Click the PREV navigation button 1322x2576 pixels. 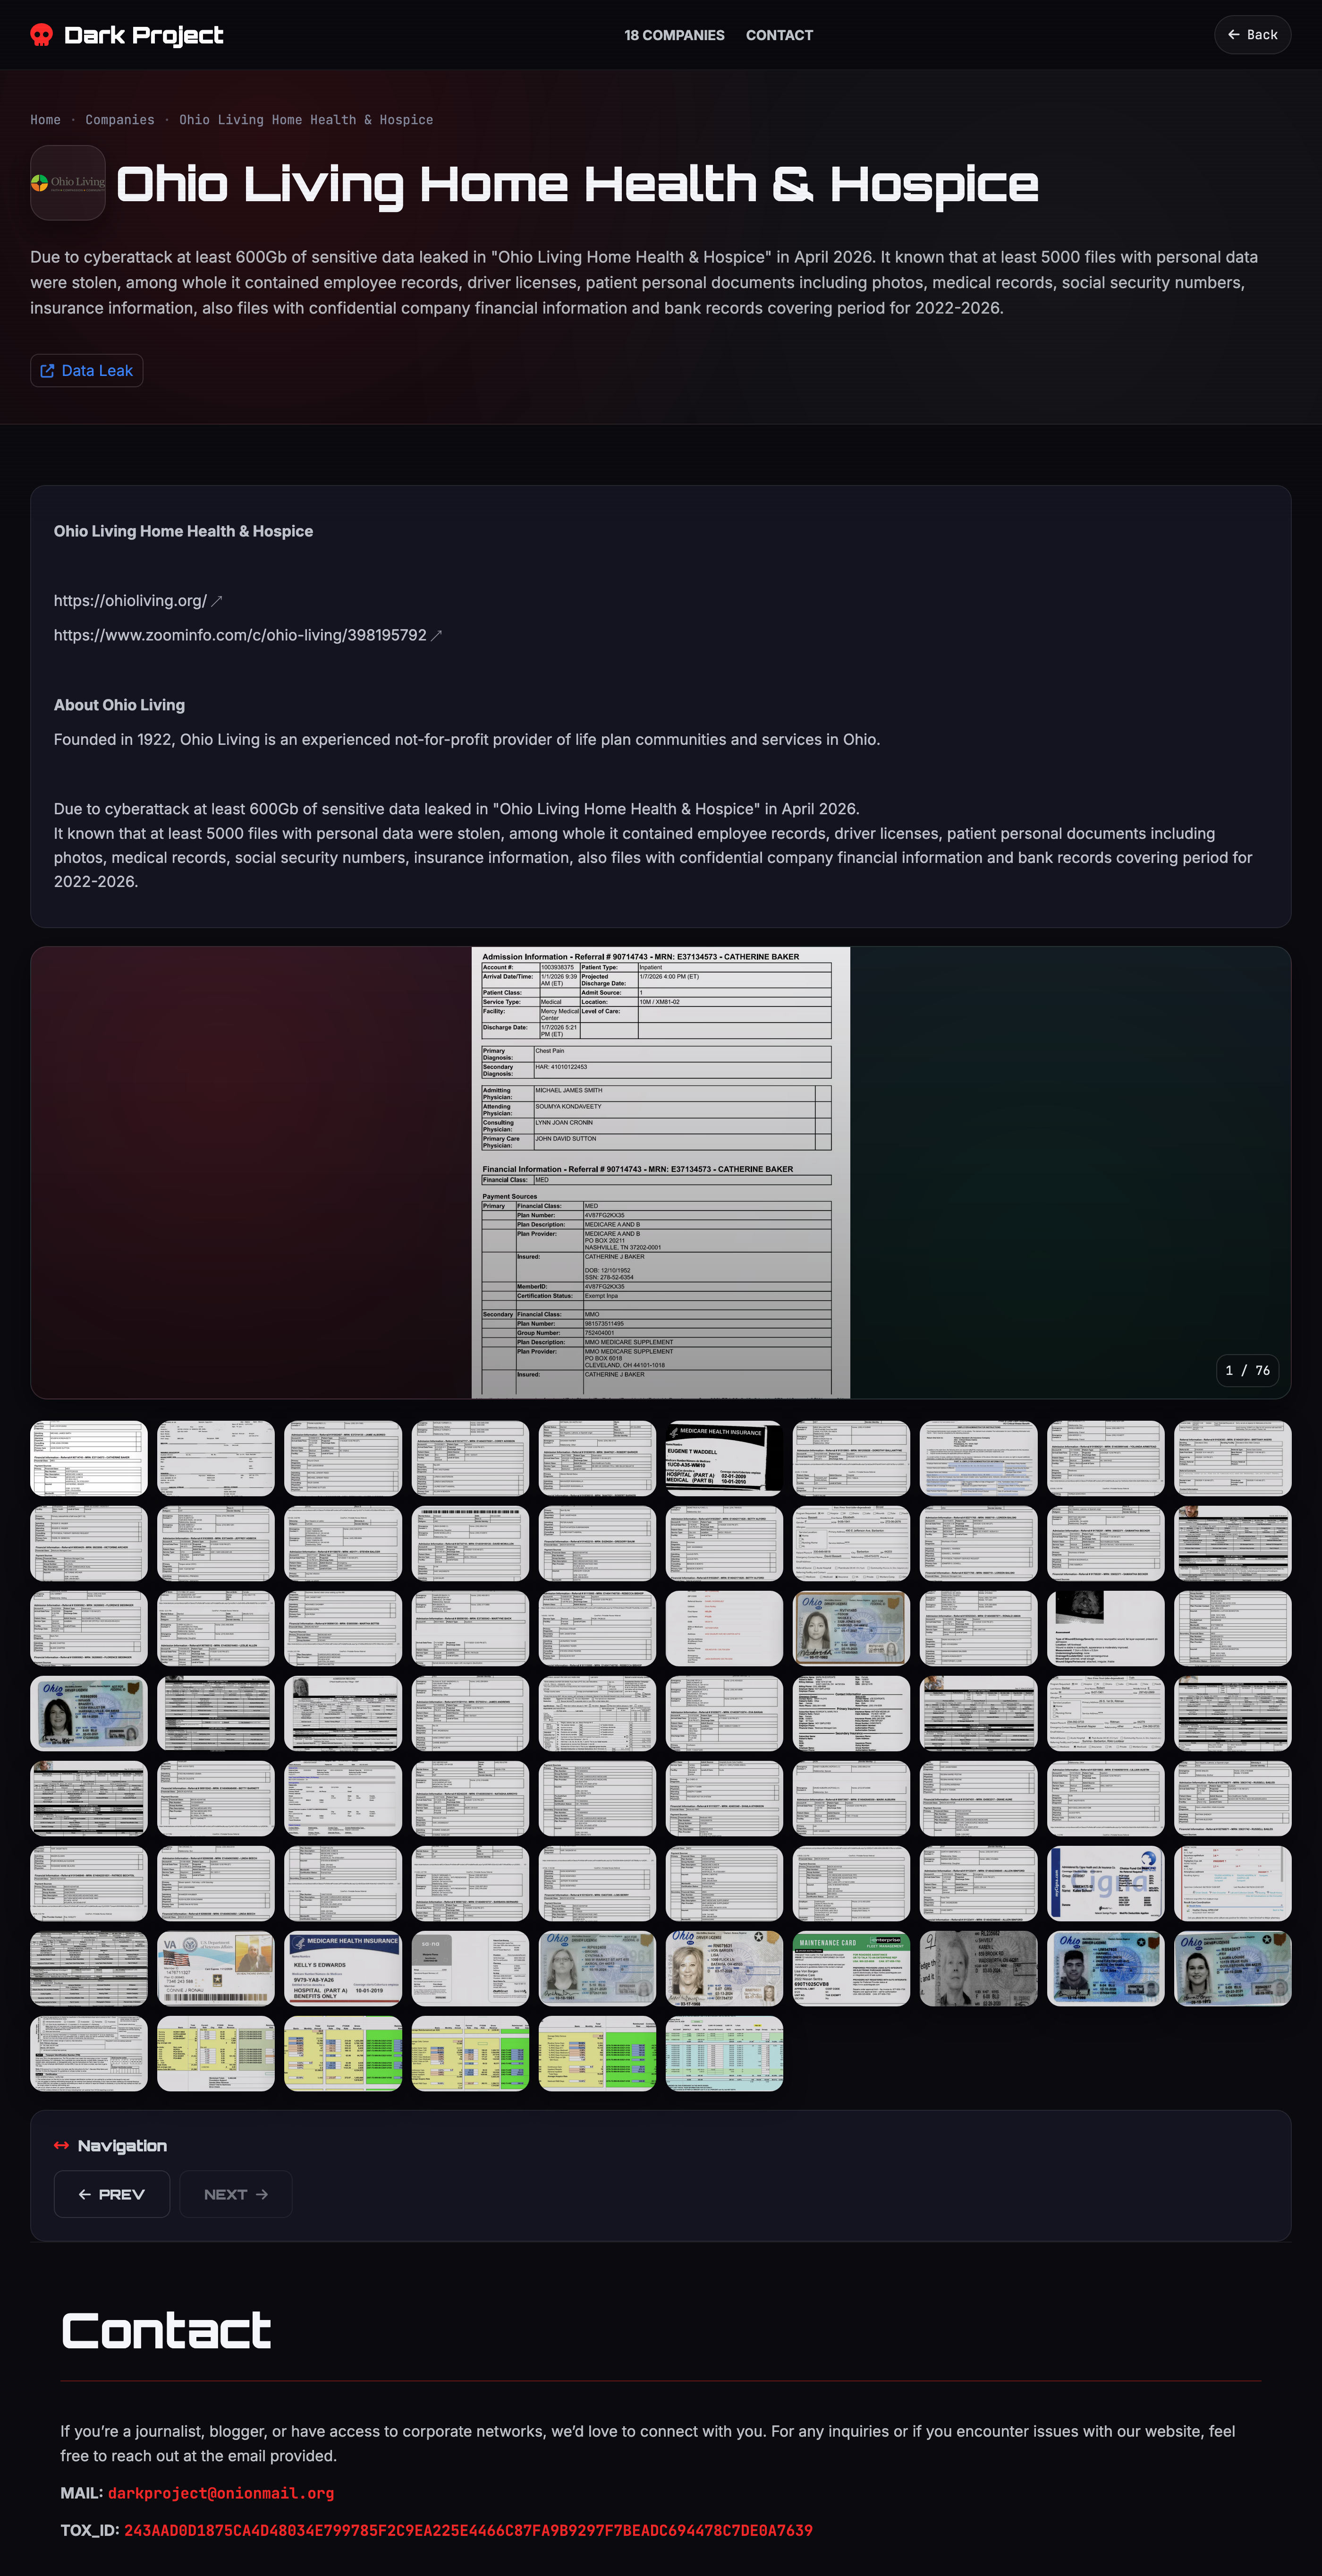(112, 2194)
